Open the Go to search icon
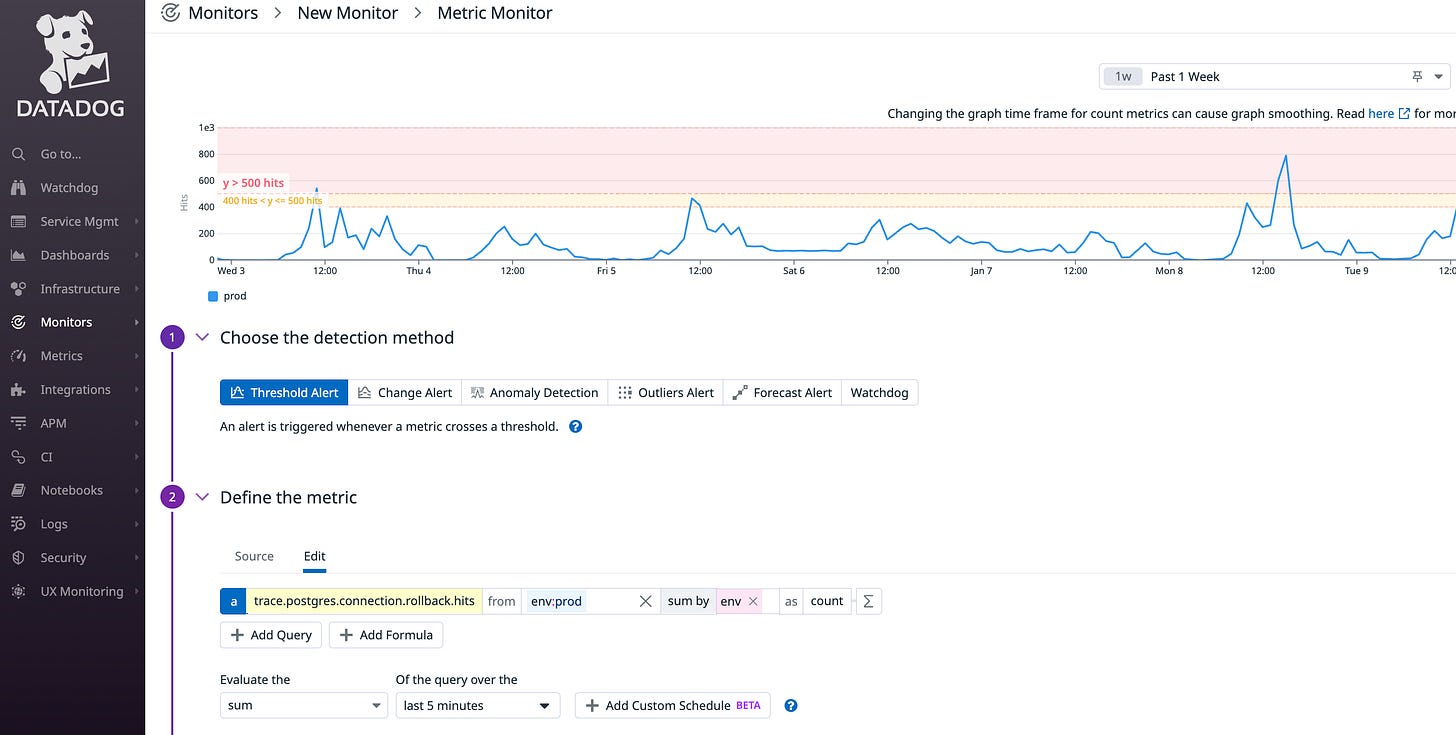 [18, 154]
